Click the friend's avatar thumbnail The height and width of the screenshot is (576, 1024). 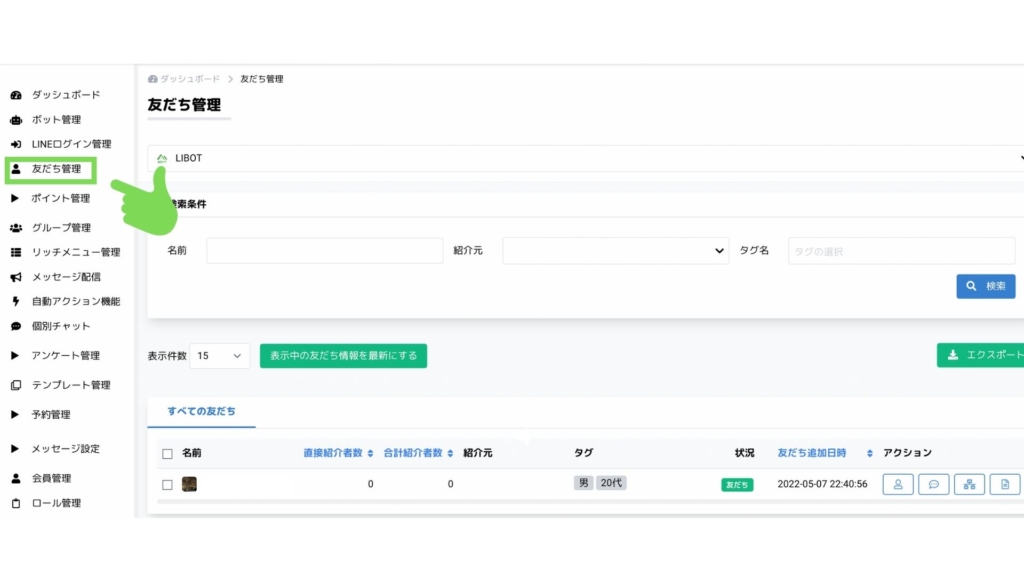(x=189, y=484)
